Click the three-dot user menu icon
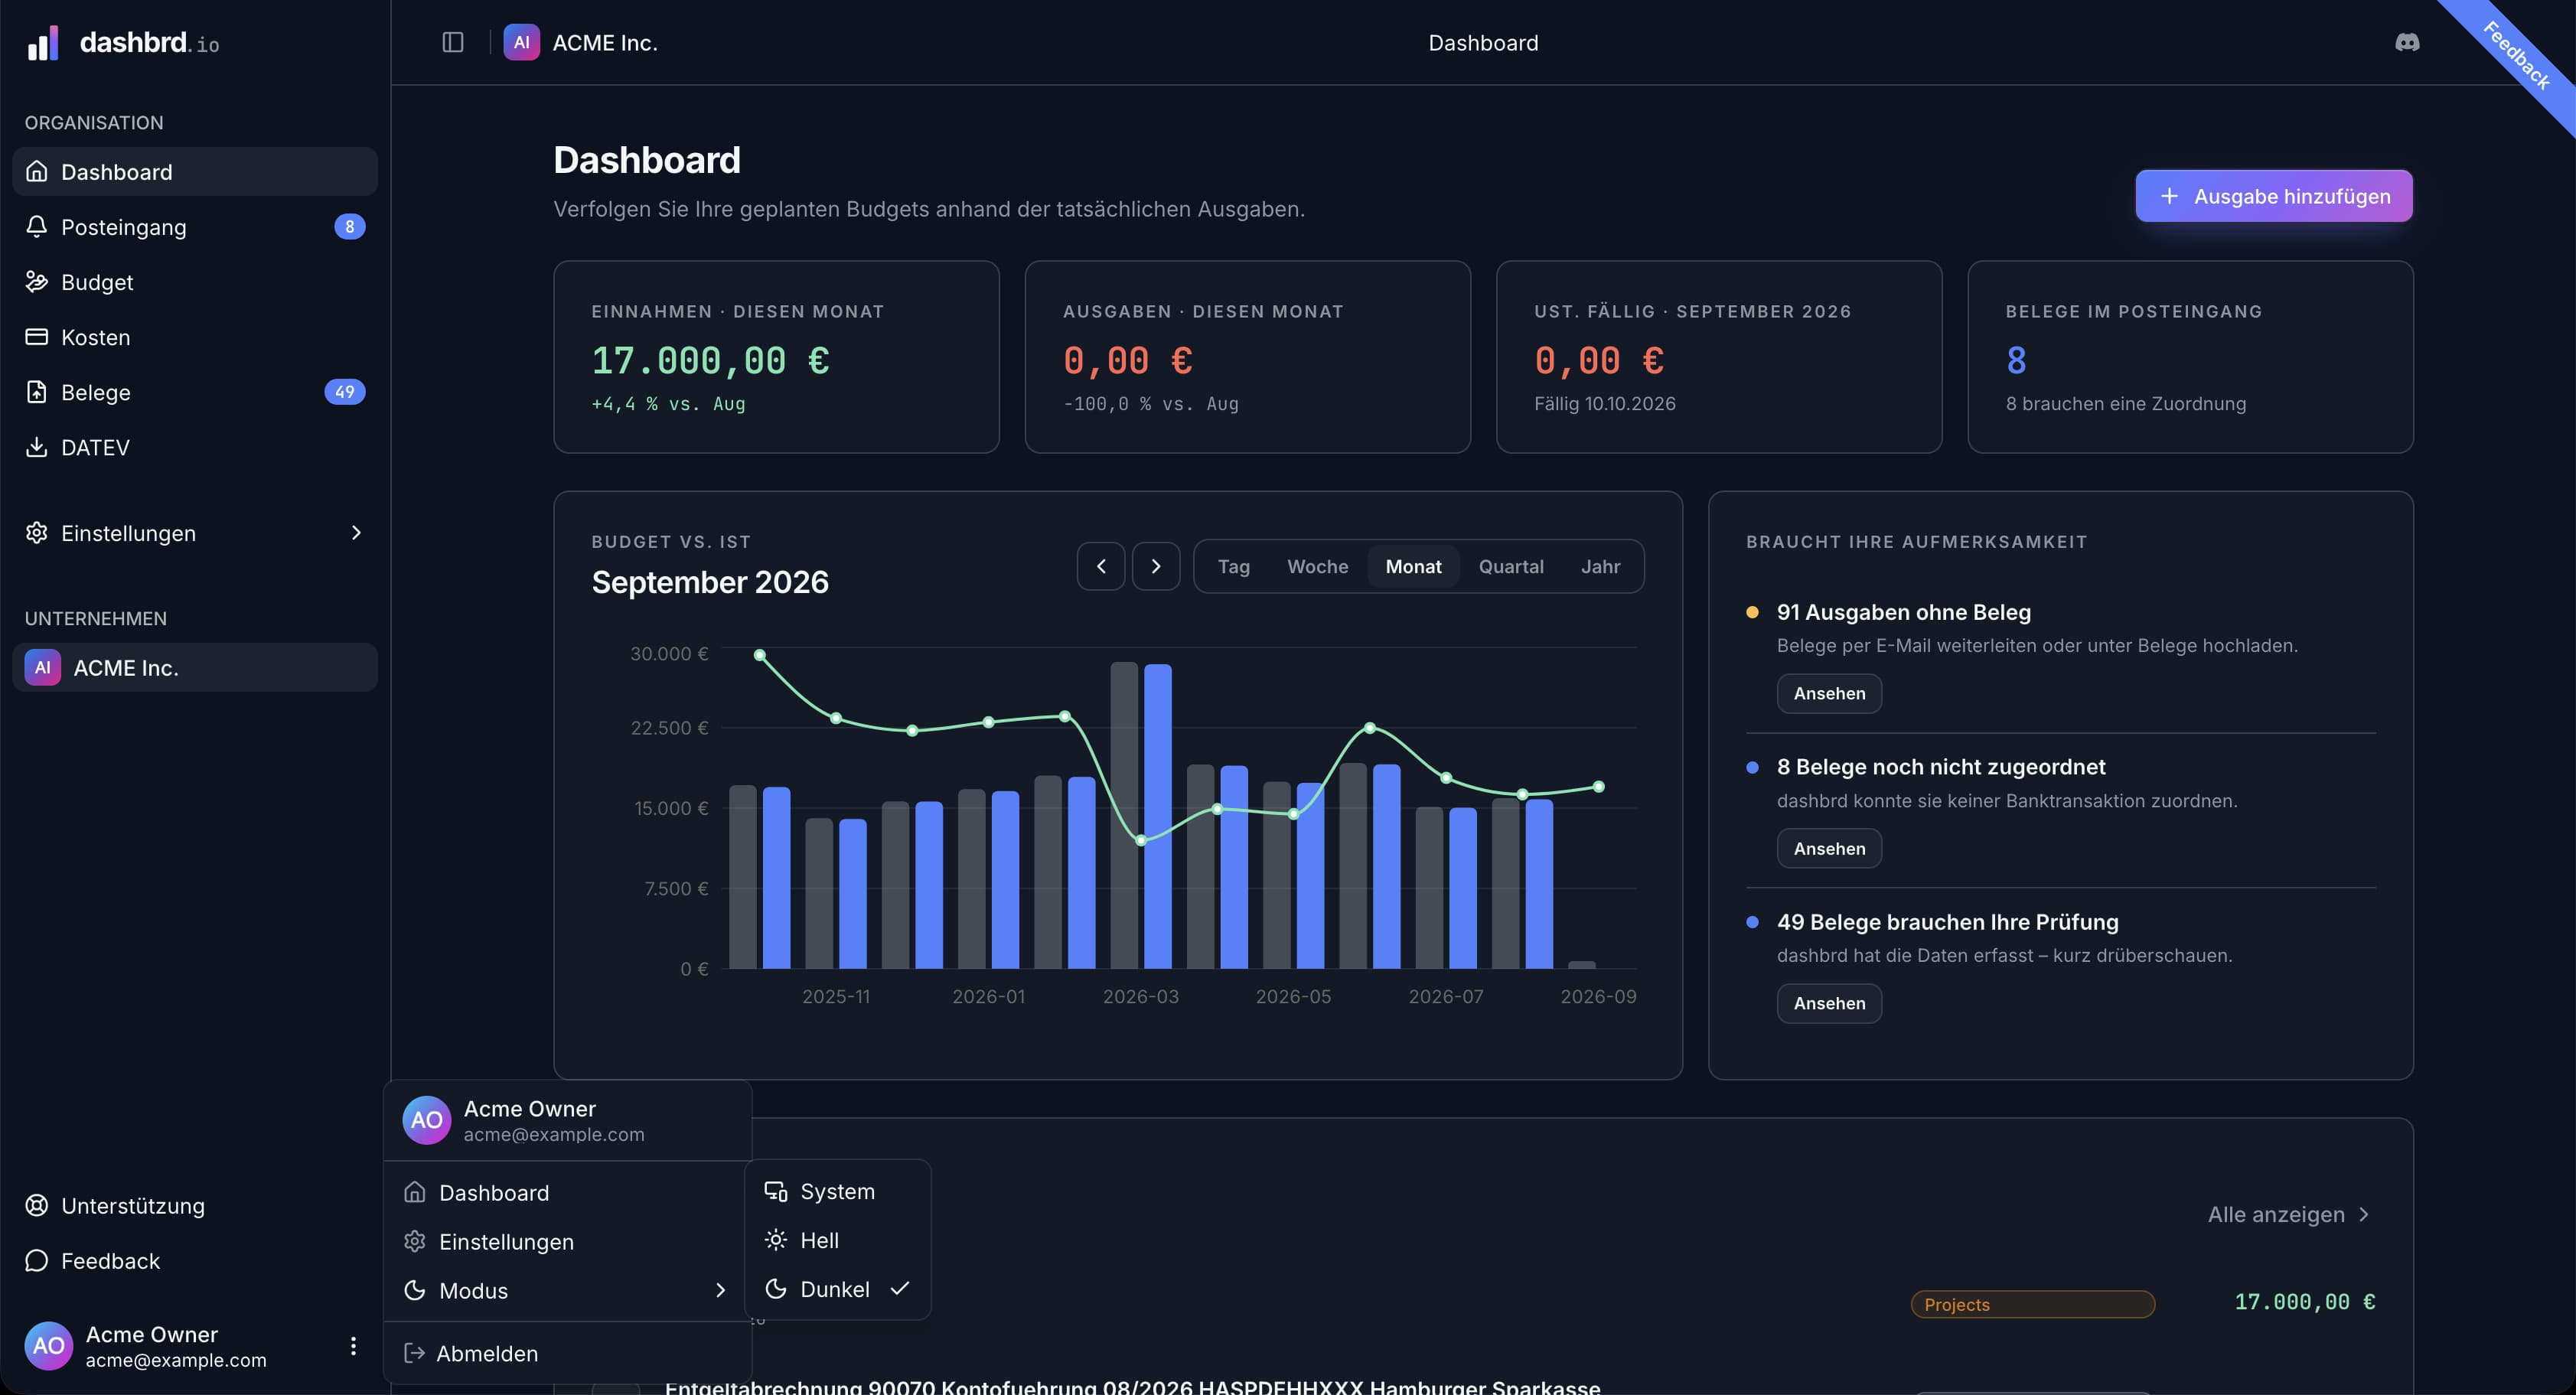The height and width of the screenshot is (1395, 2576). pos(353,1346)
